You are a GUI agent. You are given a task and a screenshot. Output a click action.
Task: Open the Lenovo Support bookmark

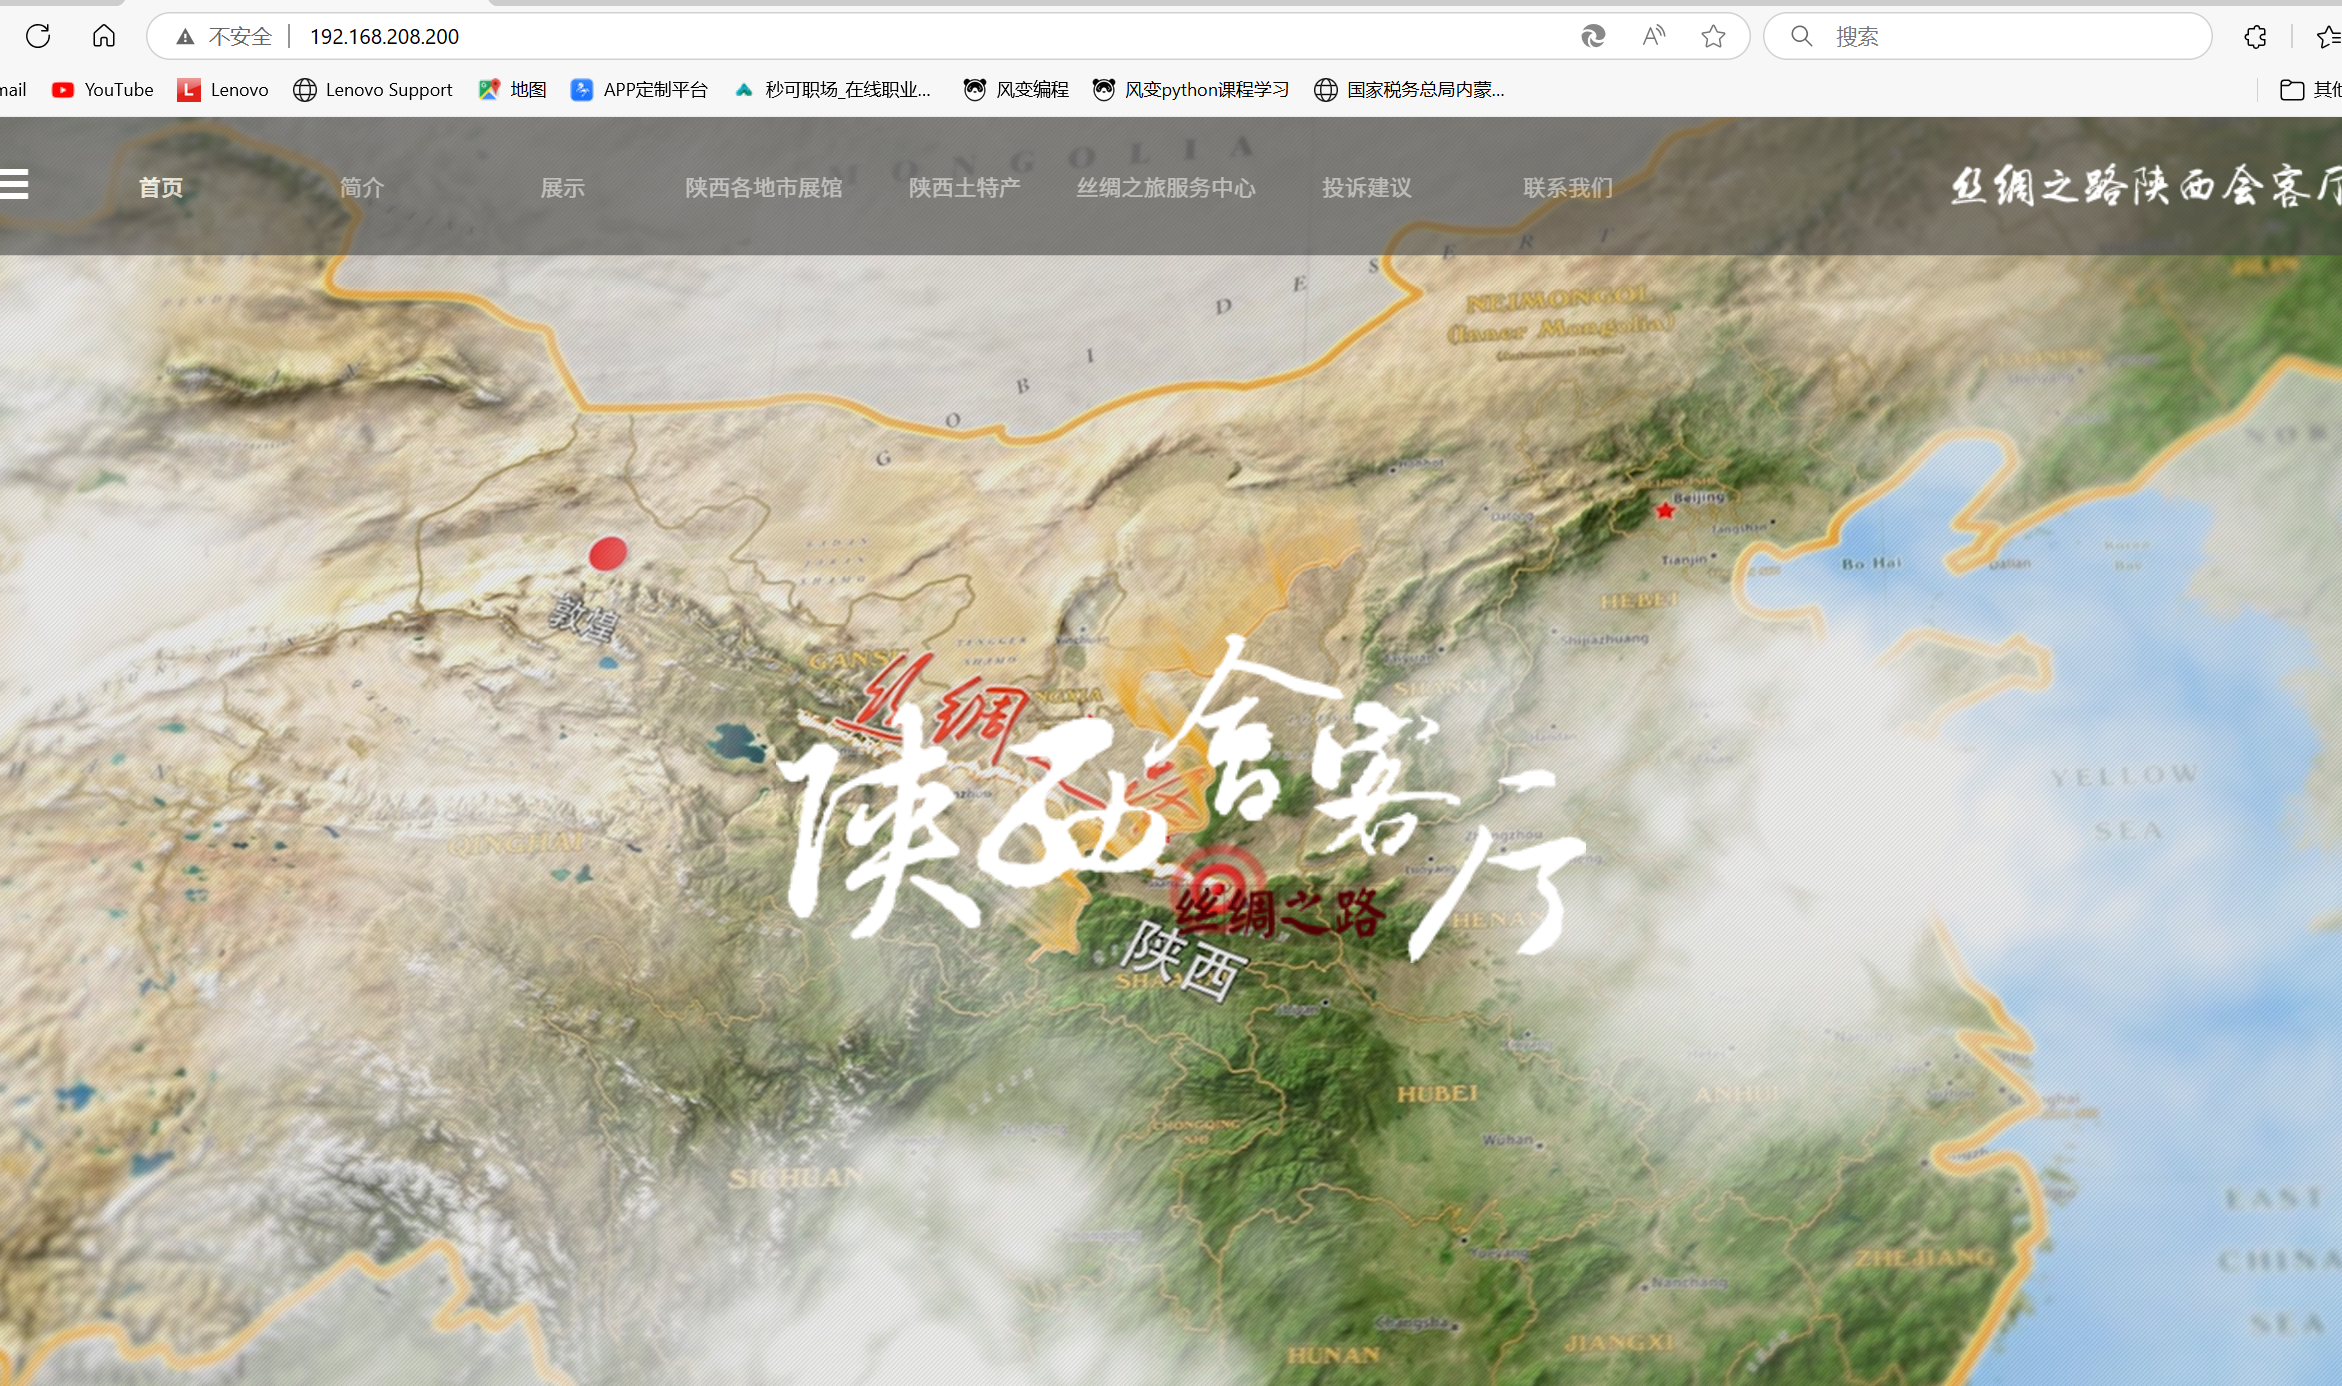coord(373,90)
